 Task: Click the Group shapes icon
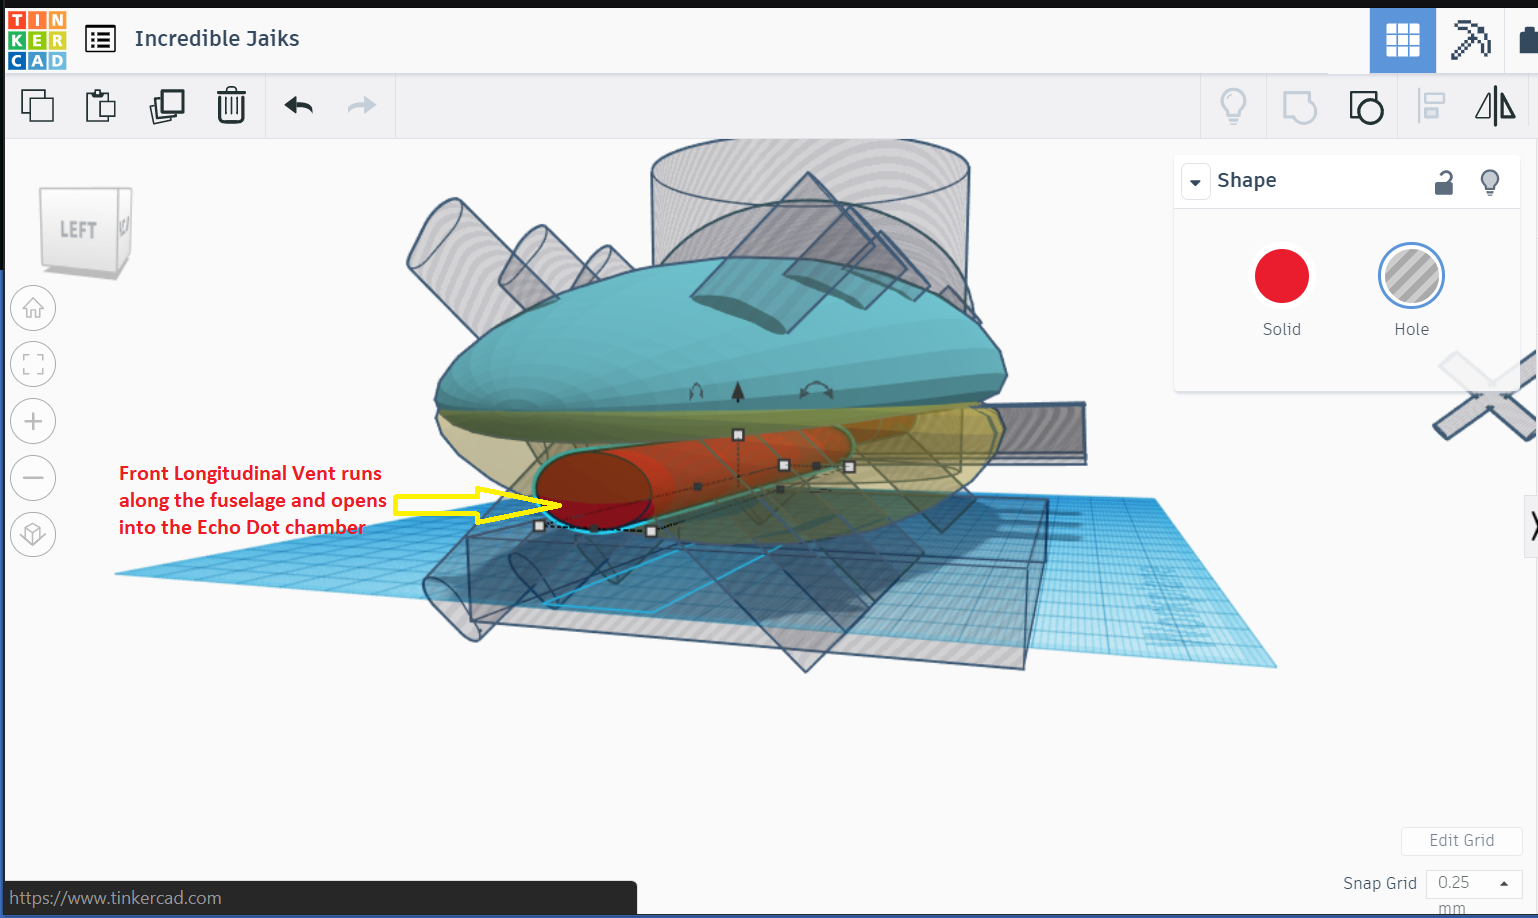tap(1299, 106)
